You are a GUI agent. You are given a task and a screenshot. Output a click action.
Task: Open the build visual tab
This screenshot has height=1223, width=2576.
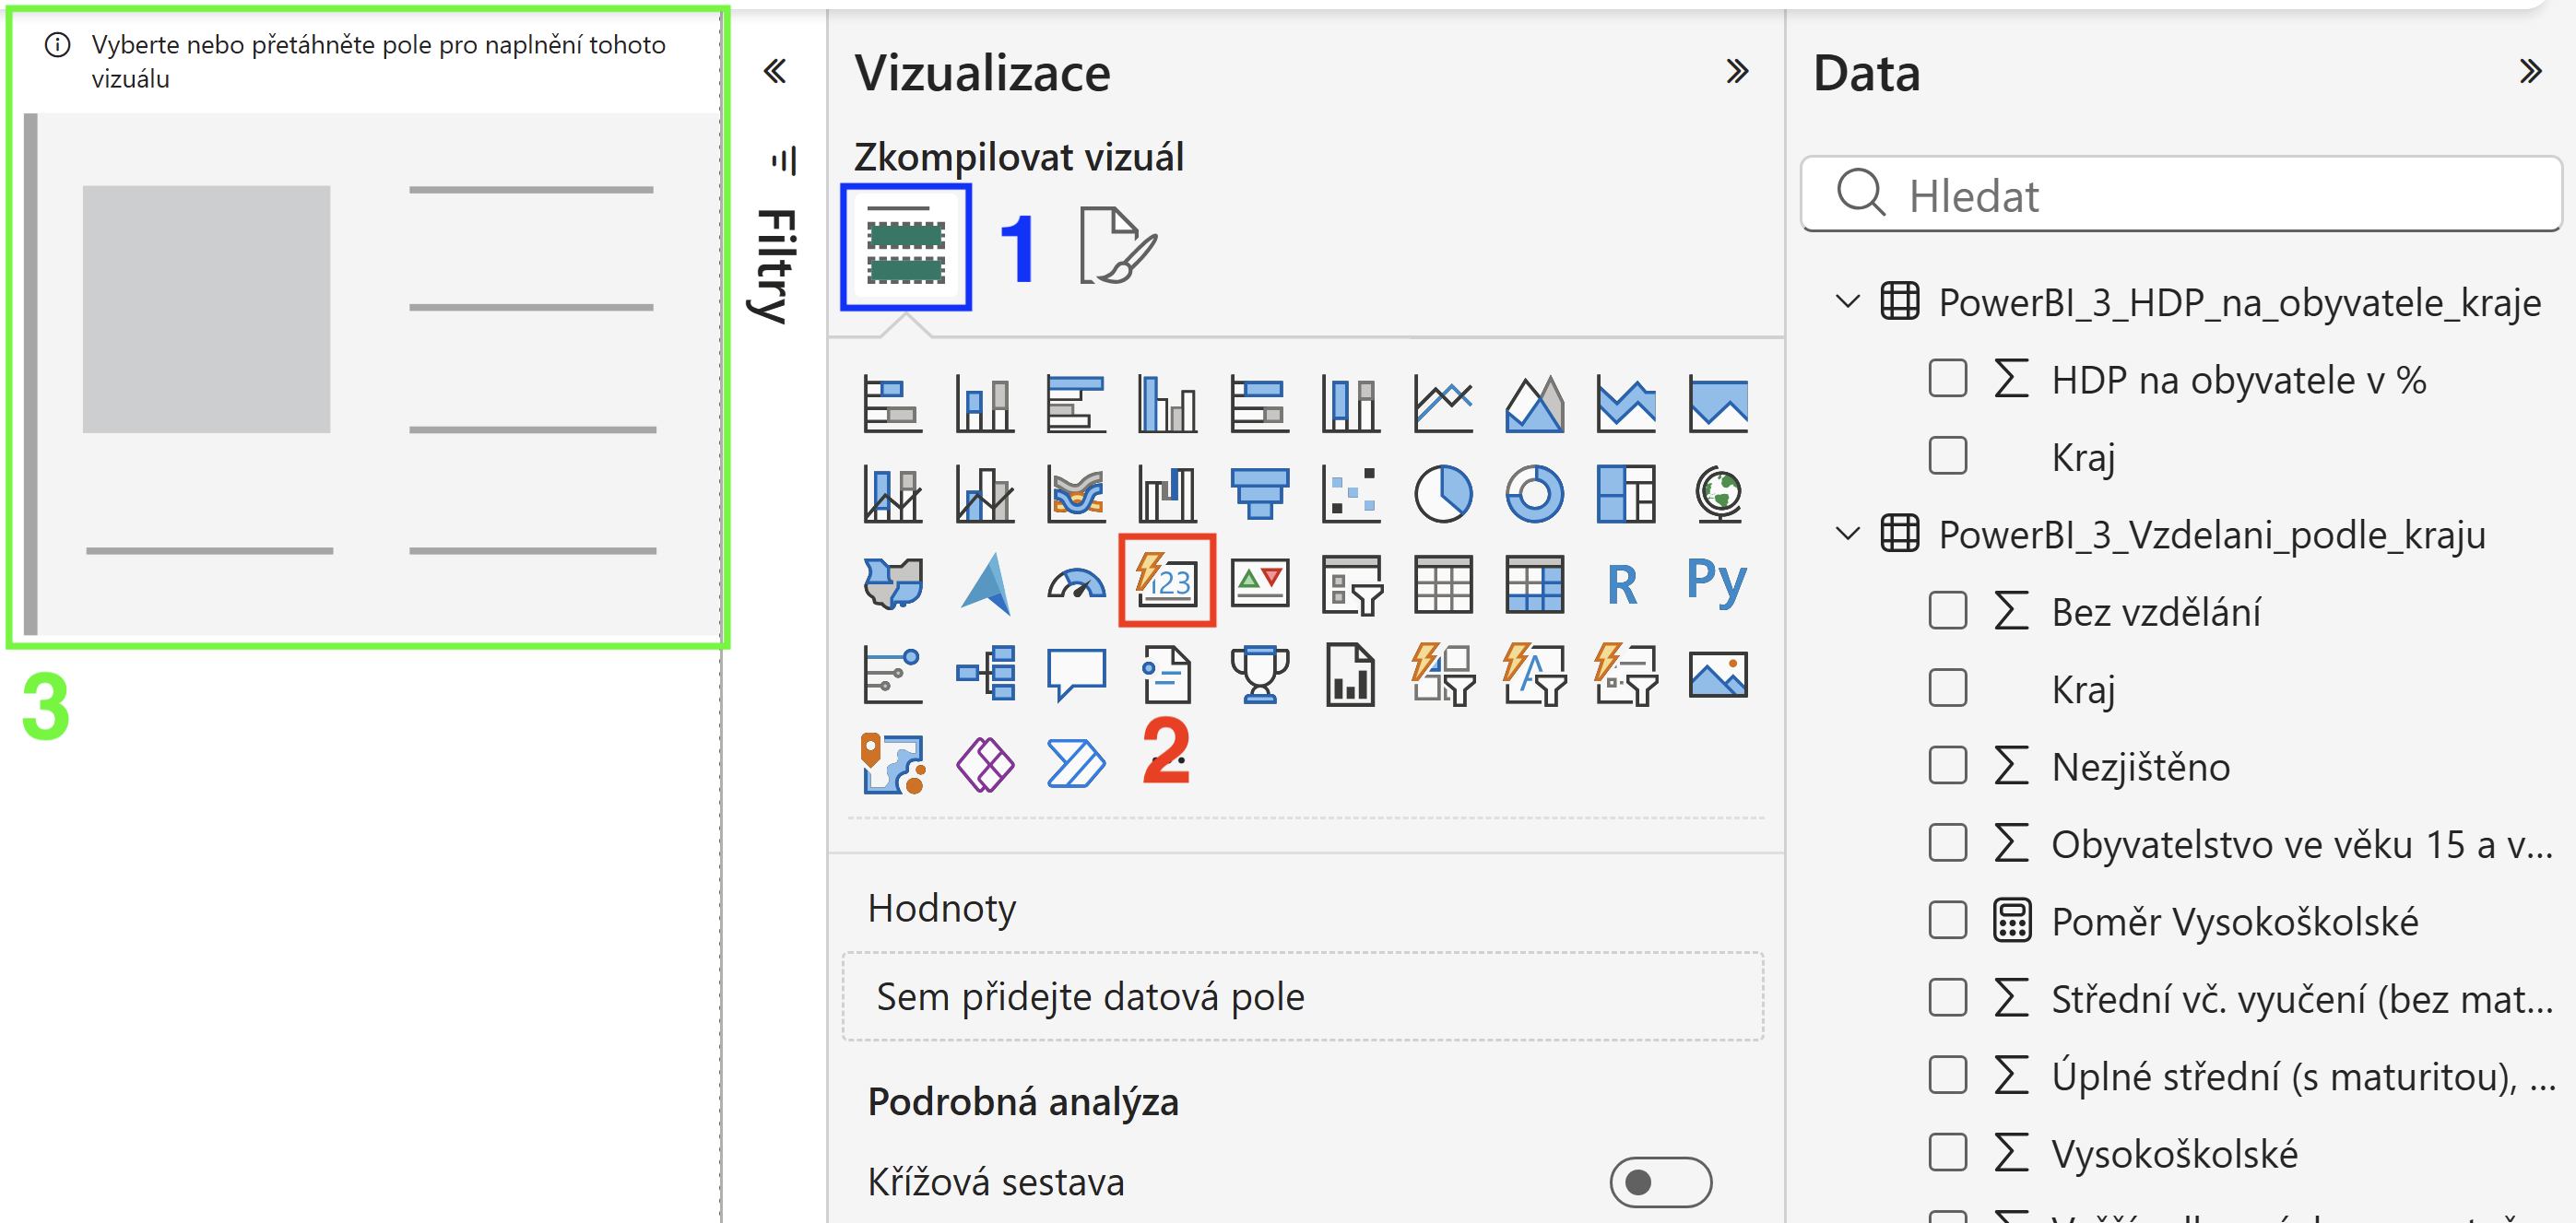906,246
